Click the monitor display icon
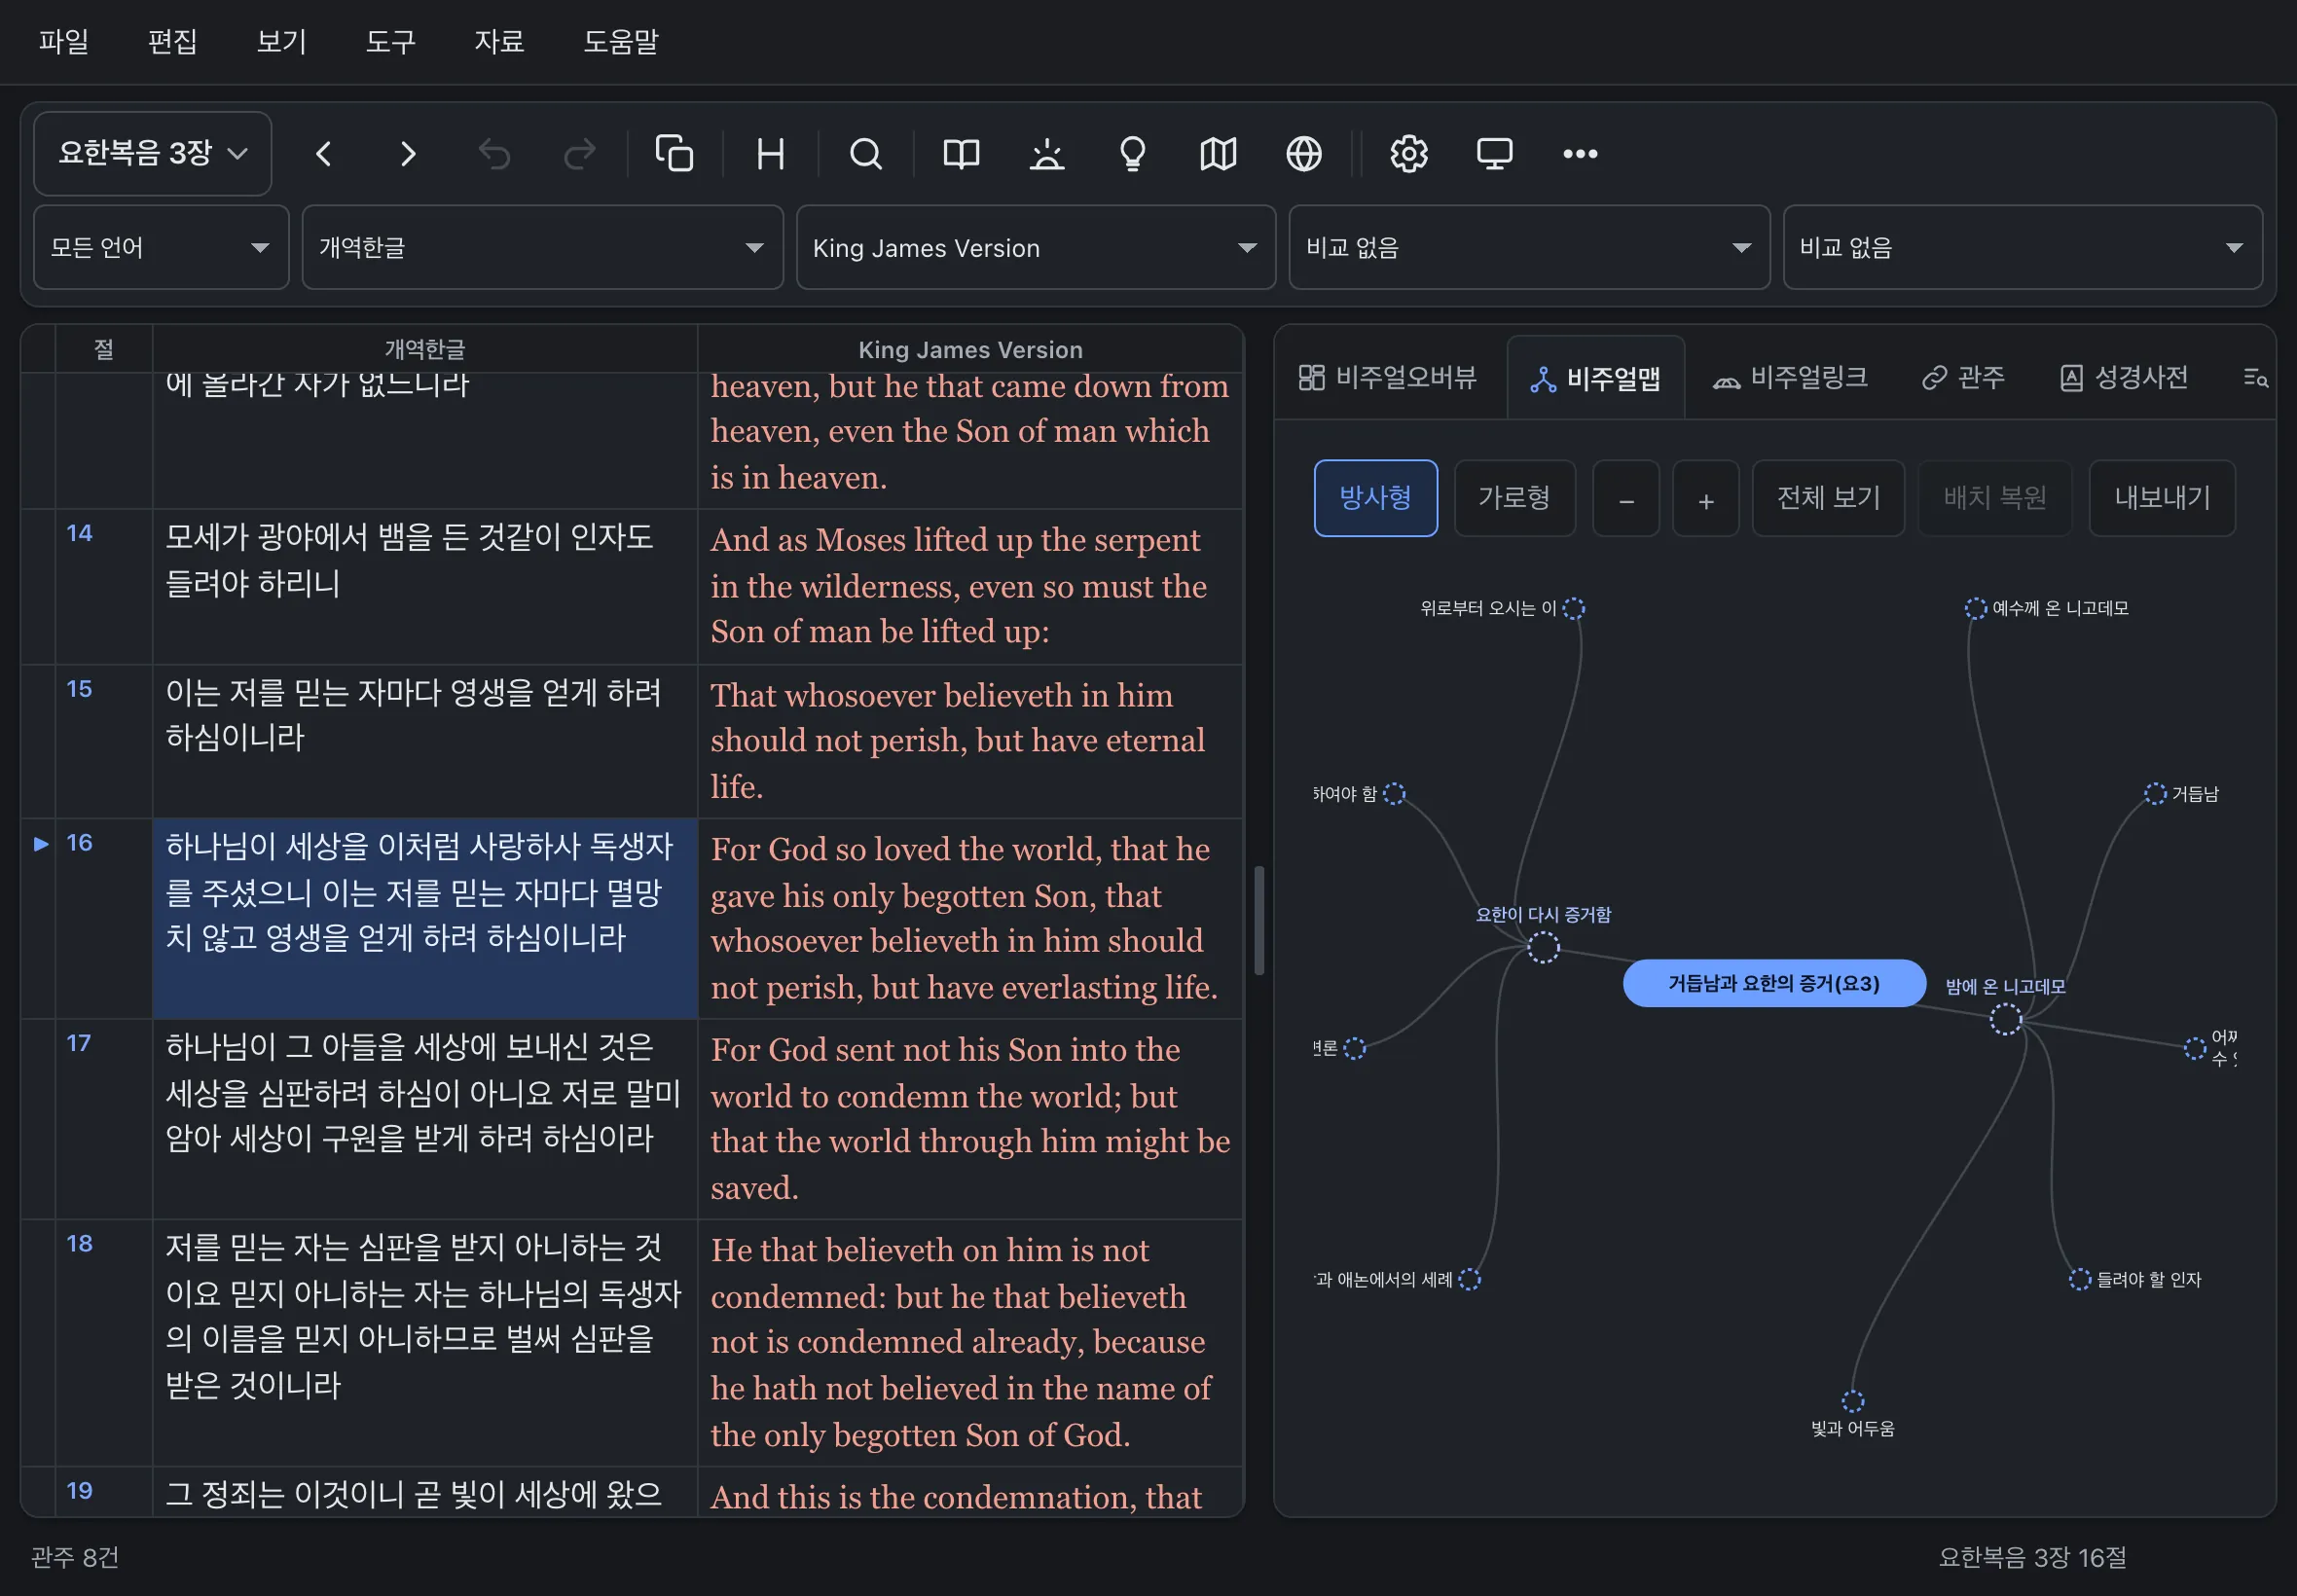Image resolution: width=2297 pixels, height=1596 pixels. pos(1495,154)
